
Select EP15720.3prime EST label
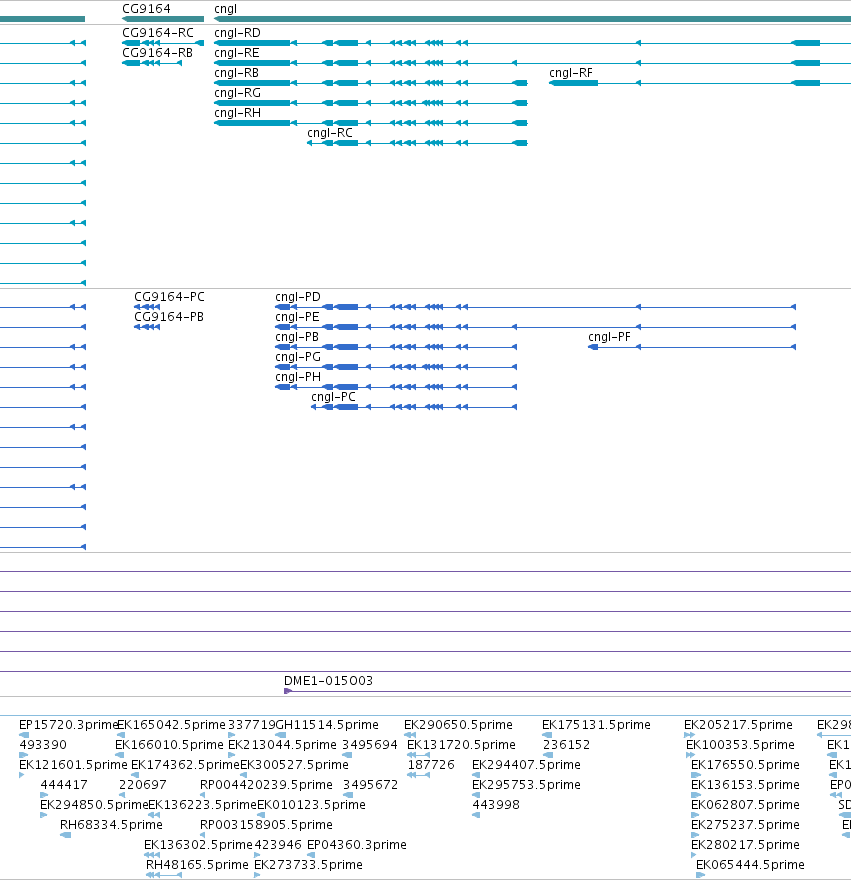click(68, 725)
